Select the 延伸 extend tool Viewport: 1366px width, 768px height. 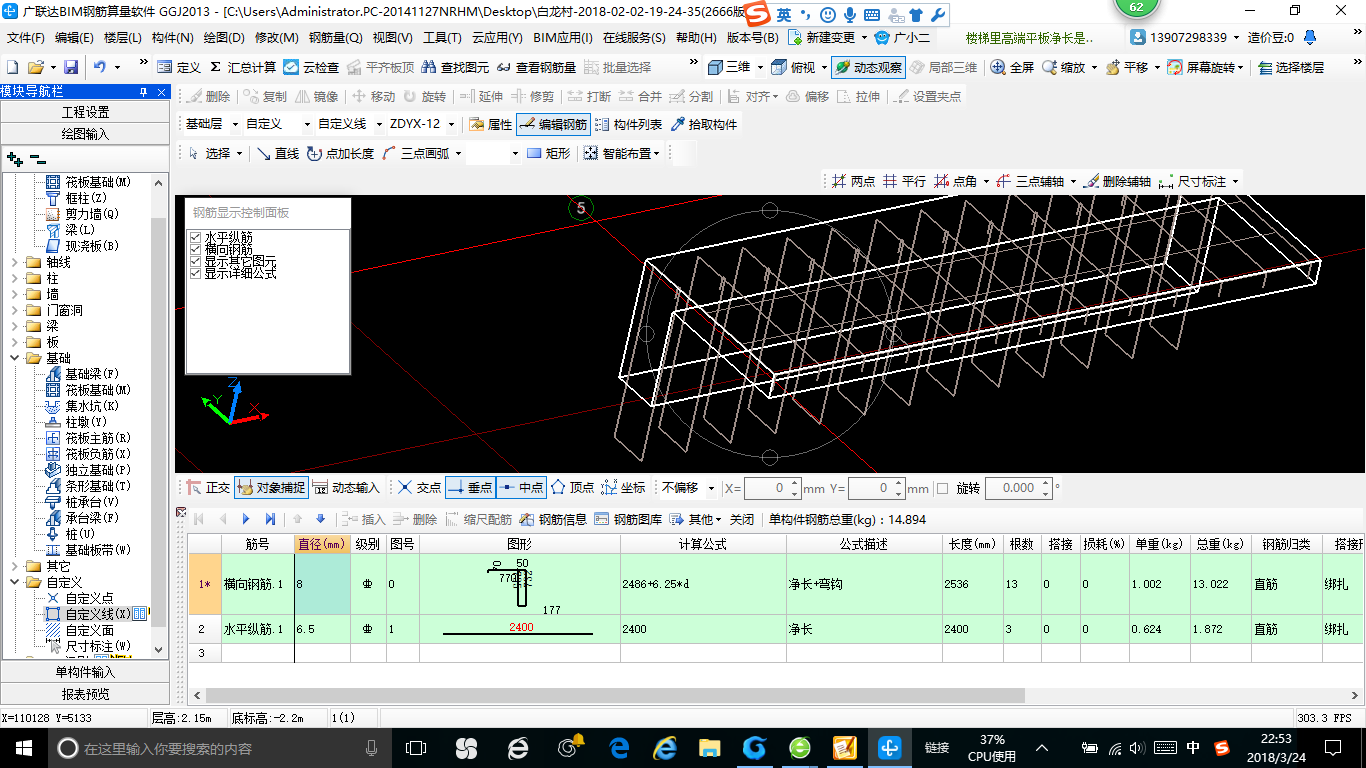(x=482, y=97)
